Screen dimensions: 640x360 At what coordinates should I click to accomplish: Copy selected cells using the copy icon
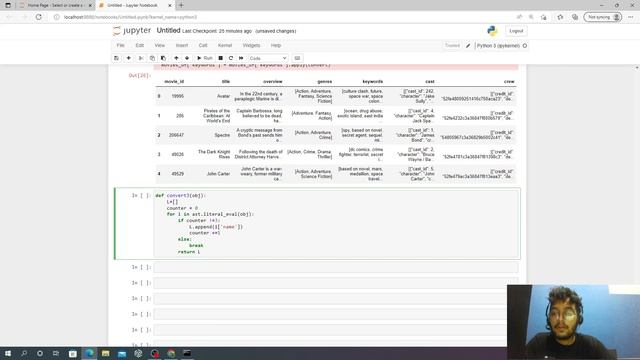tap(152, 58)
